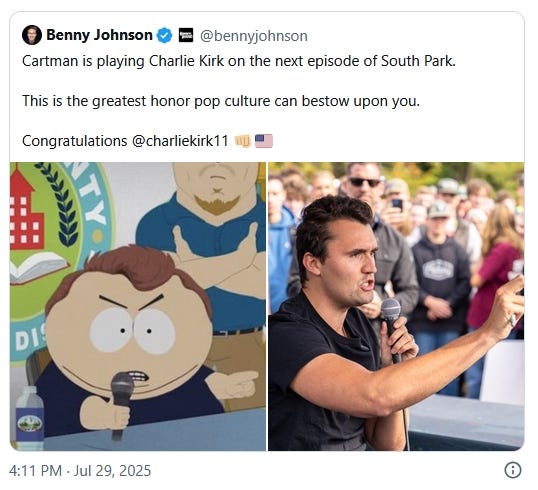The height and width of the screenshot is (490, 538).
Task: Click the fist bump emoji
Action: [243, 141]
